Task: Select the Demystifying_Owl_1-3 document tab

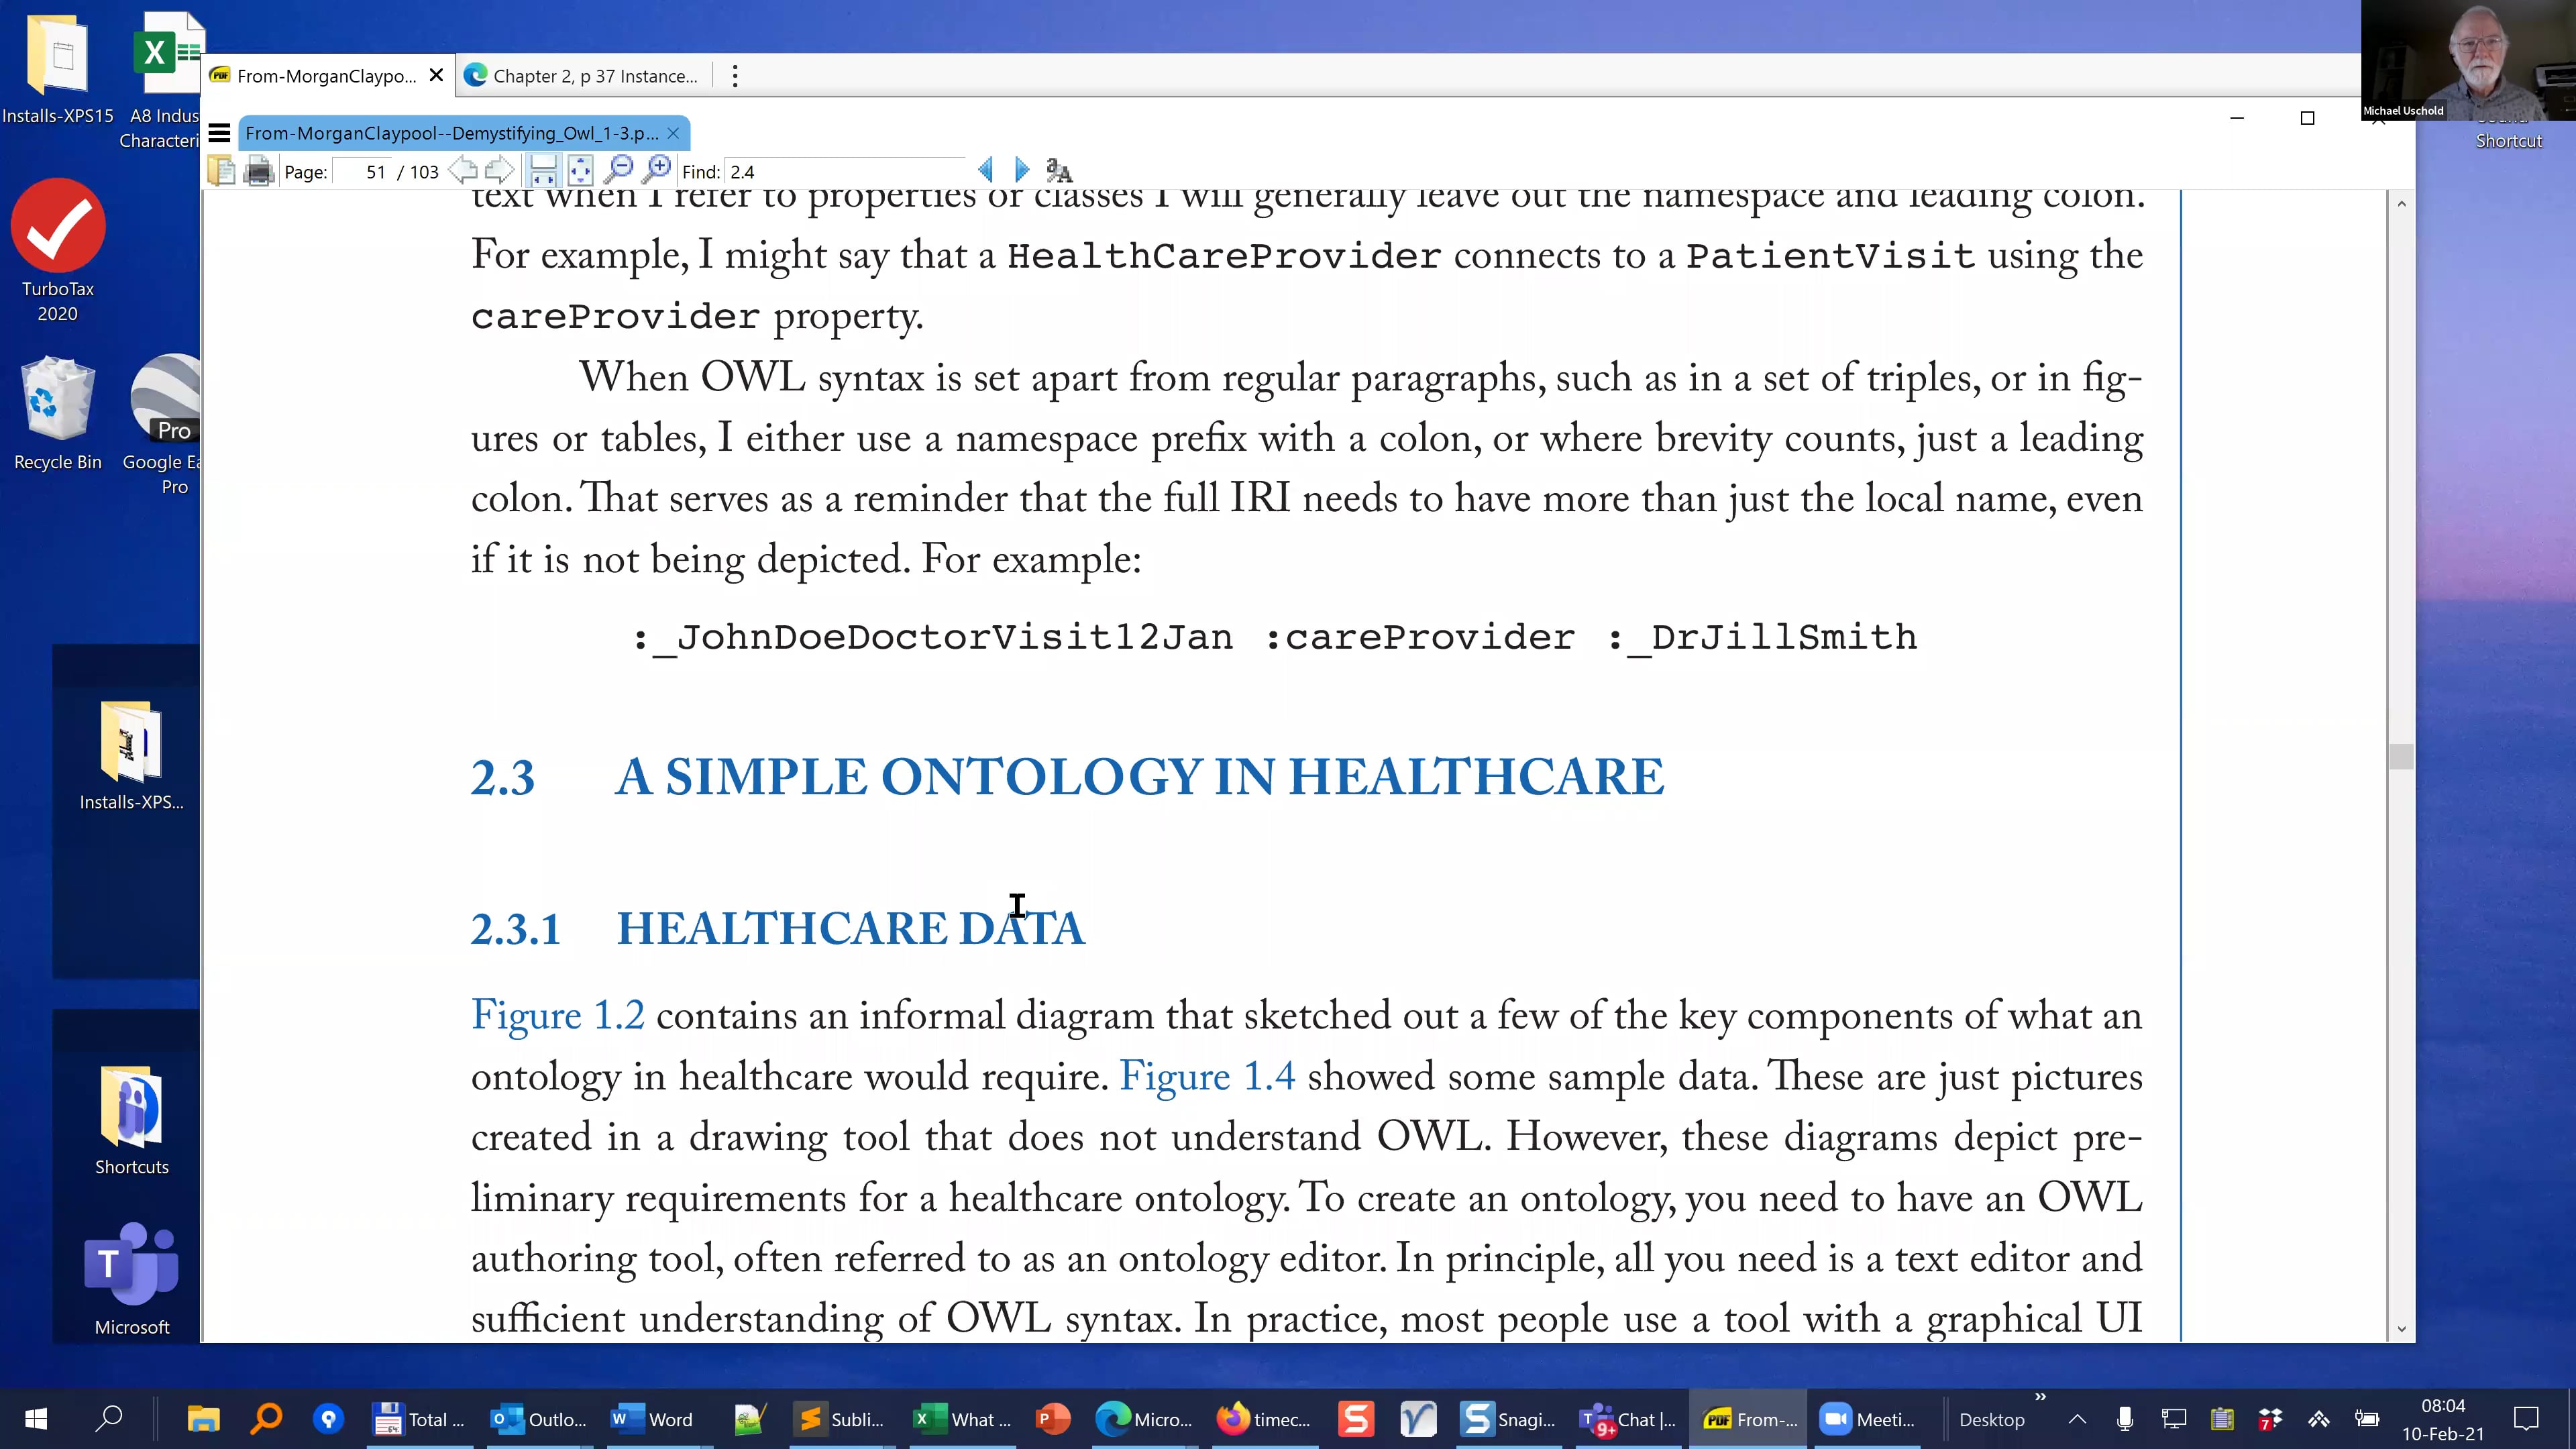Action: pos(451,133)
